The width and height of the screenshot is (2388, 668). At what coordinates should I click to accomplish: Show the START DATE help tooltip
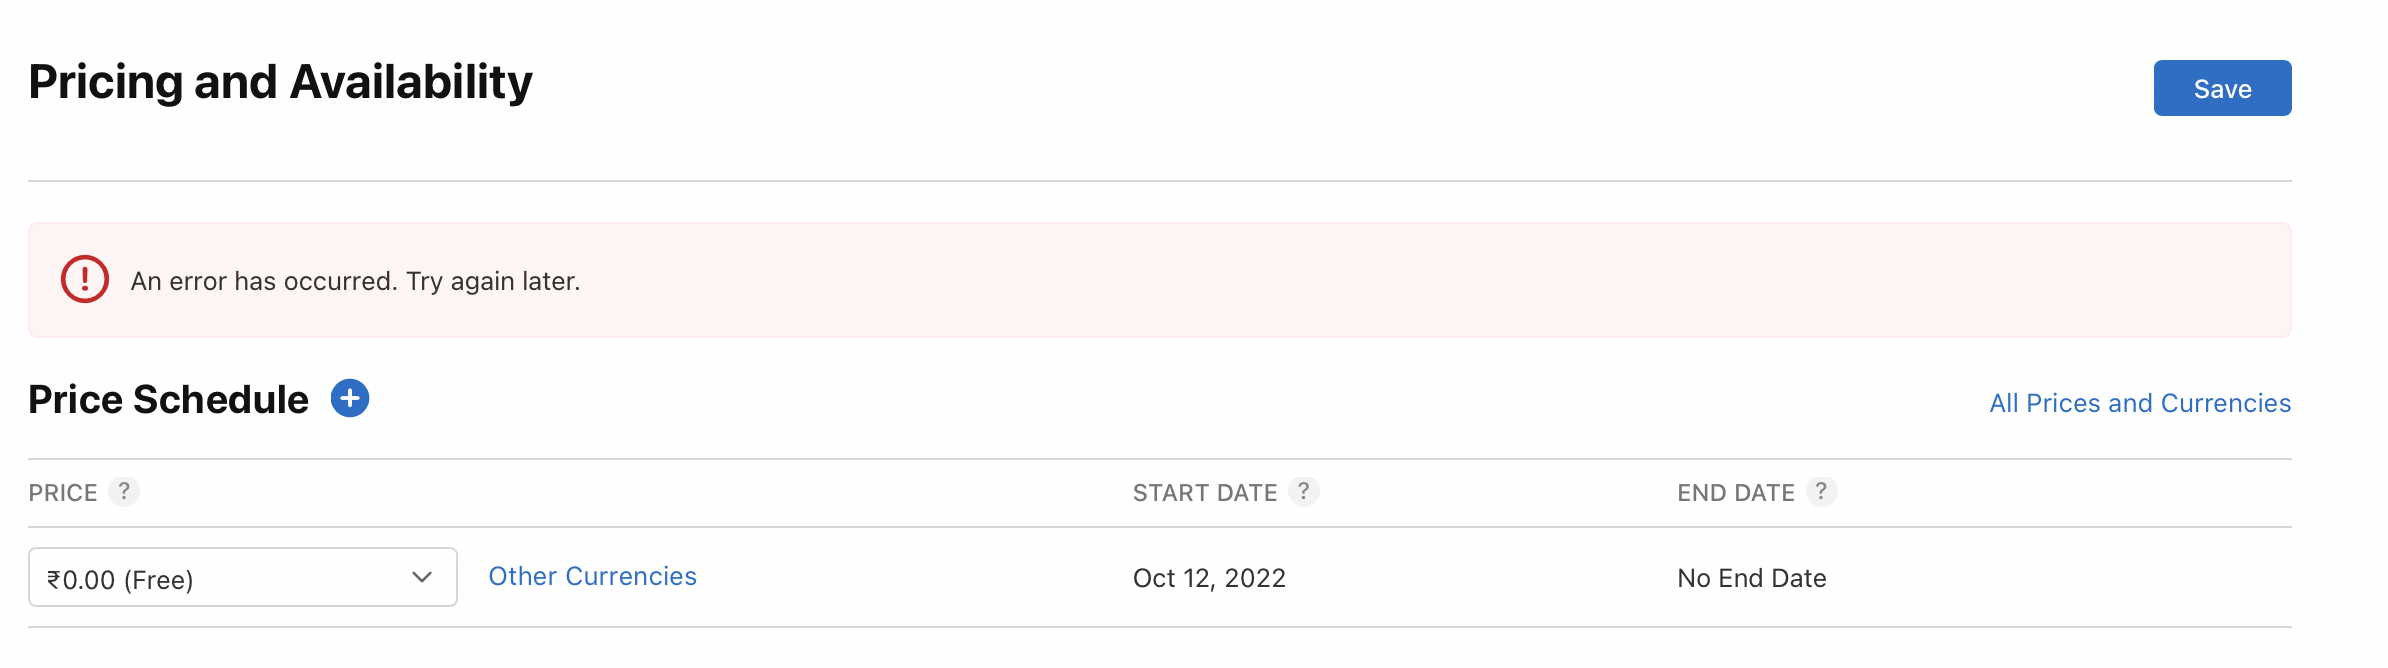[x=1303, y=491]
